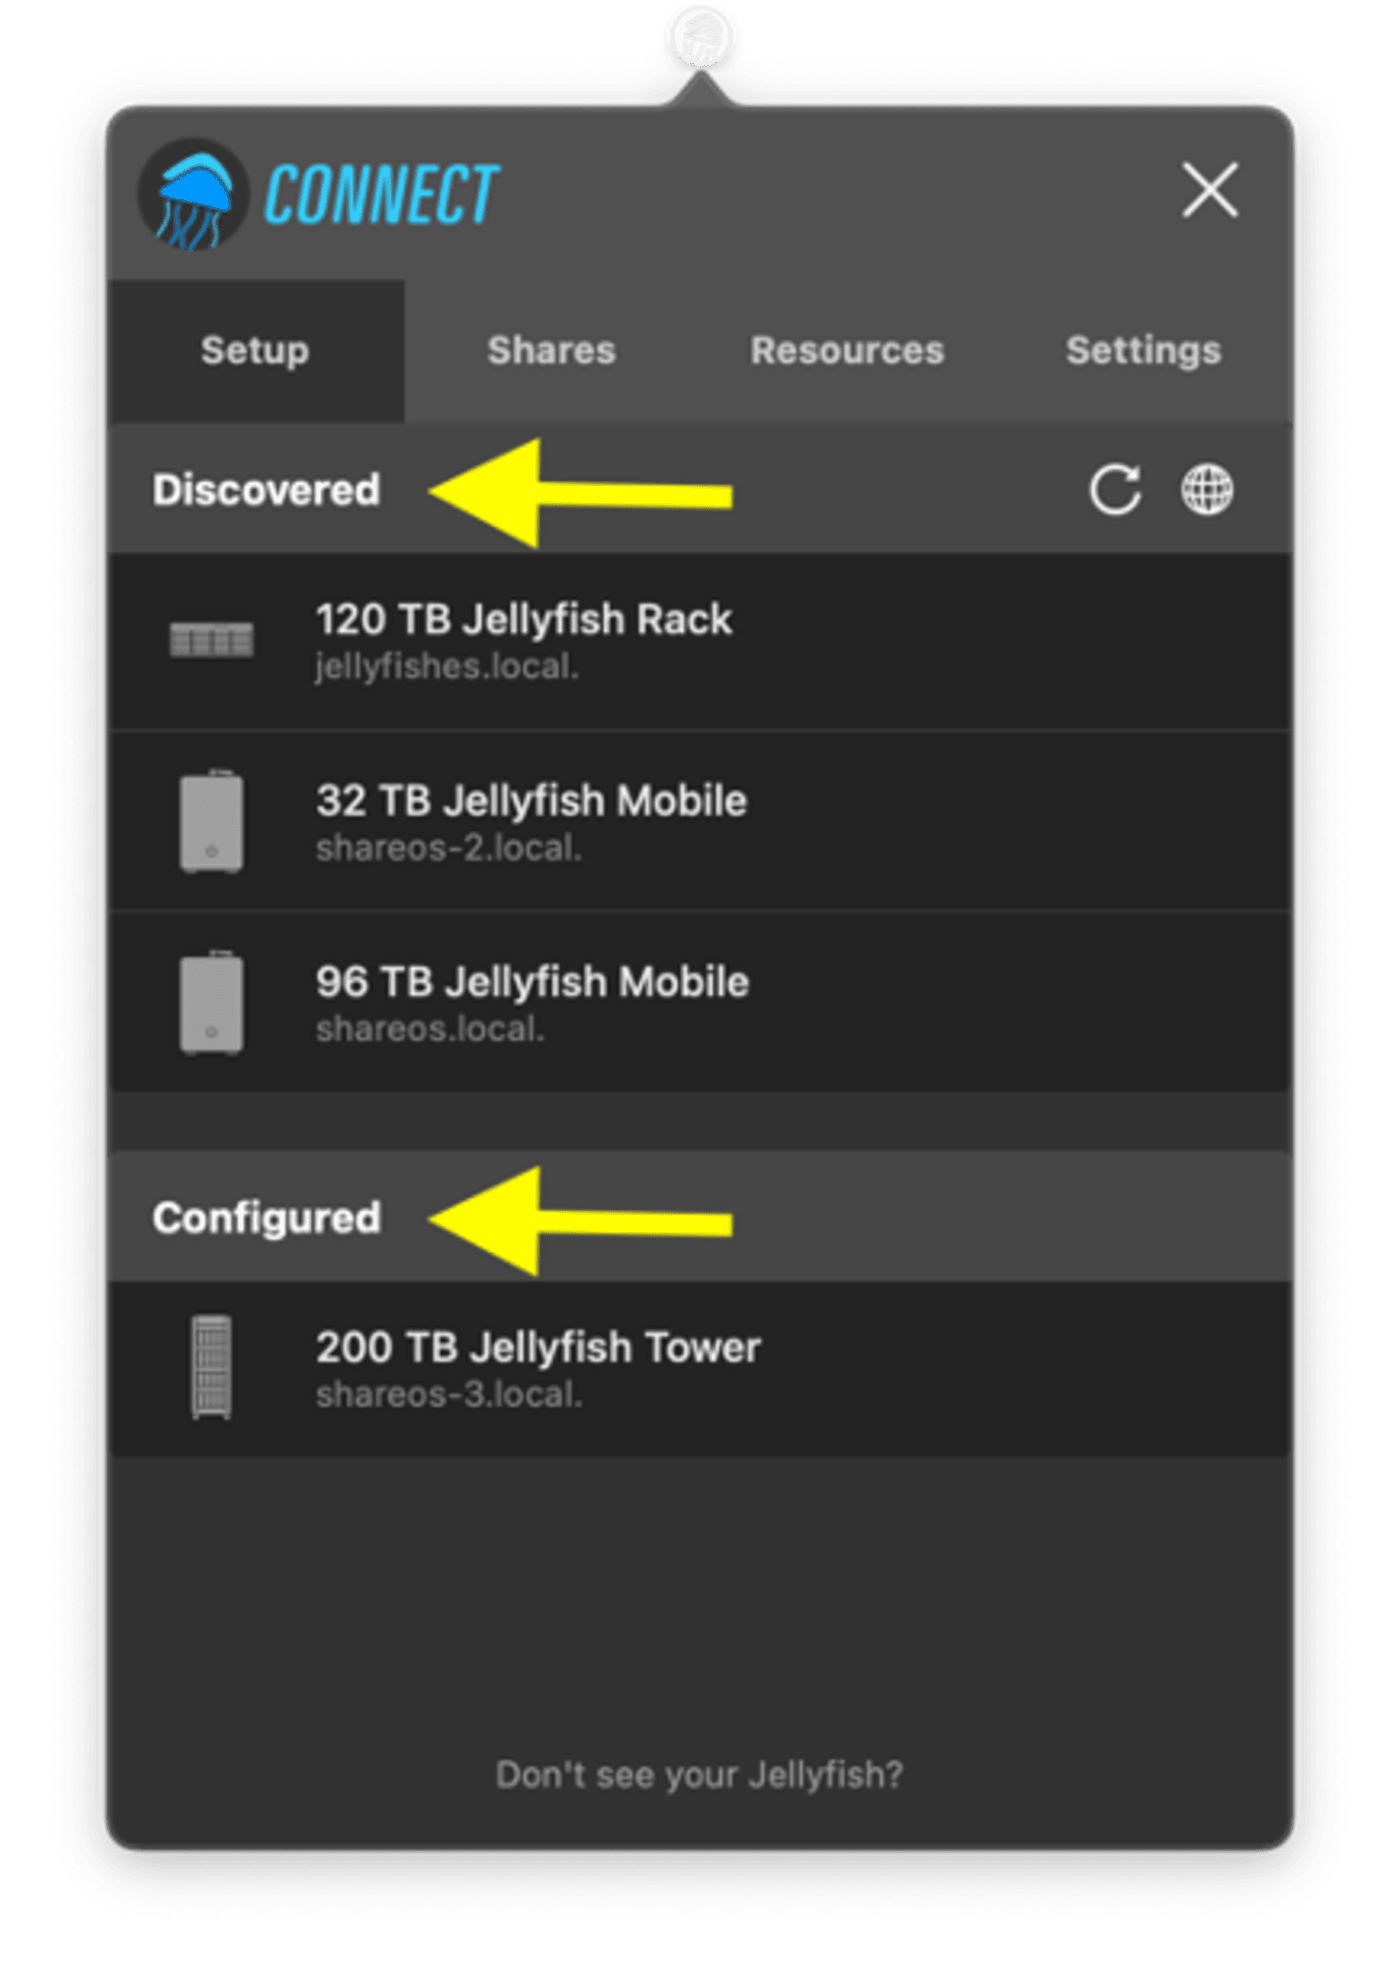Viewport: 1400px width, 1972px height.
Task: Click the rack icon for 120 TB Jellyfish
Action: [211, 640]
